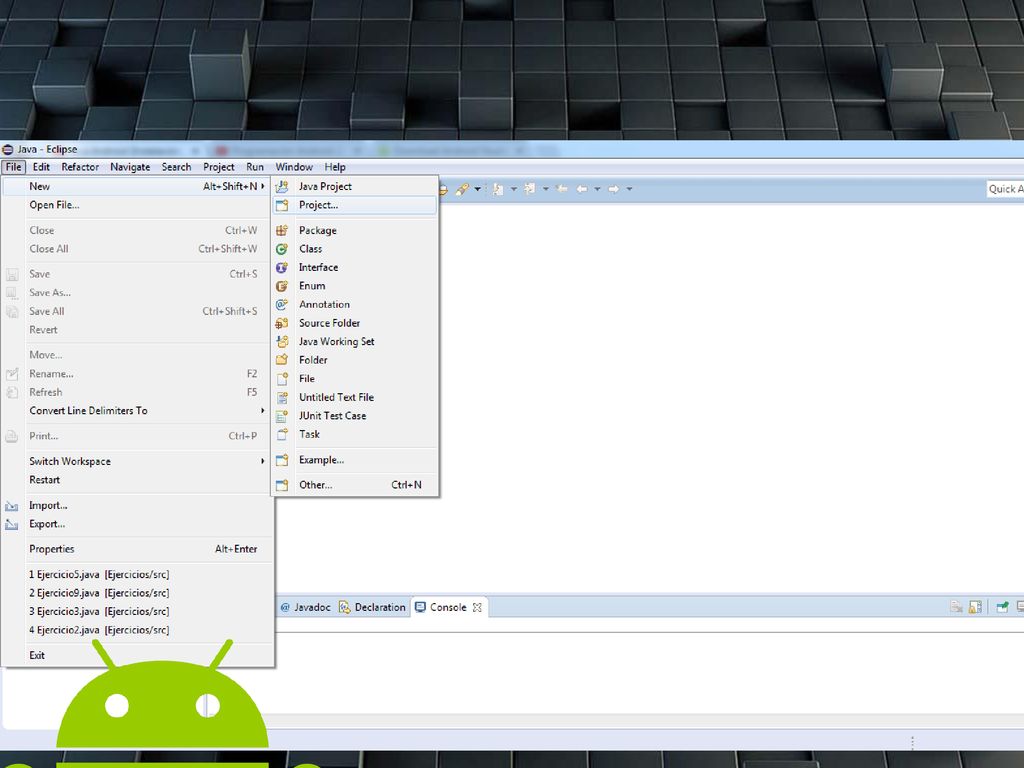Open the Back history dropdown
Image resolution: width=1024 pixels, height=768 pixels.
tap(597, 189)
